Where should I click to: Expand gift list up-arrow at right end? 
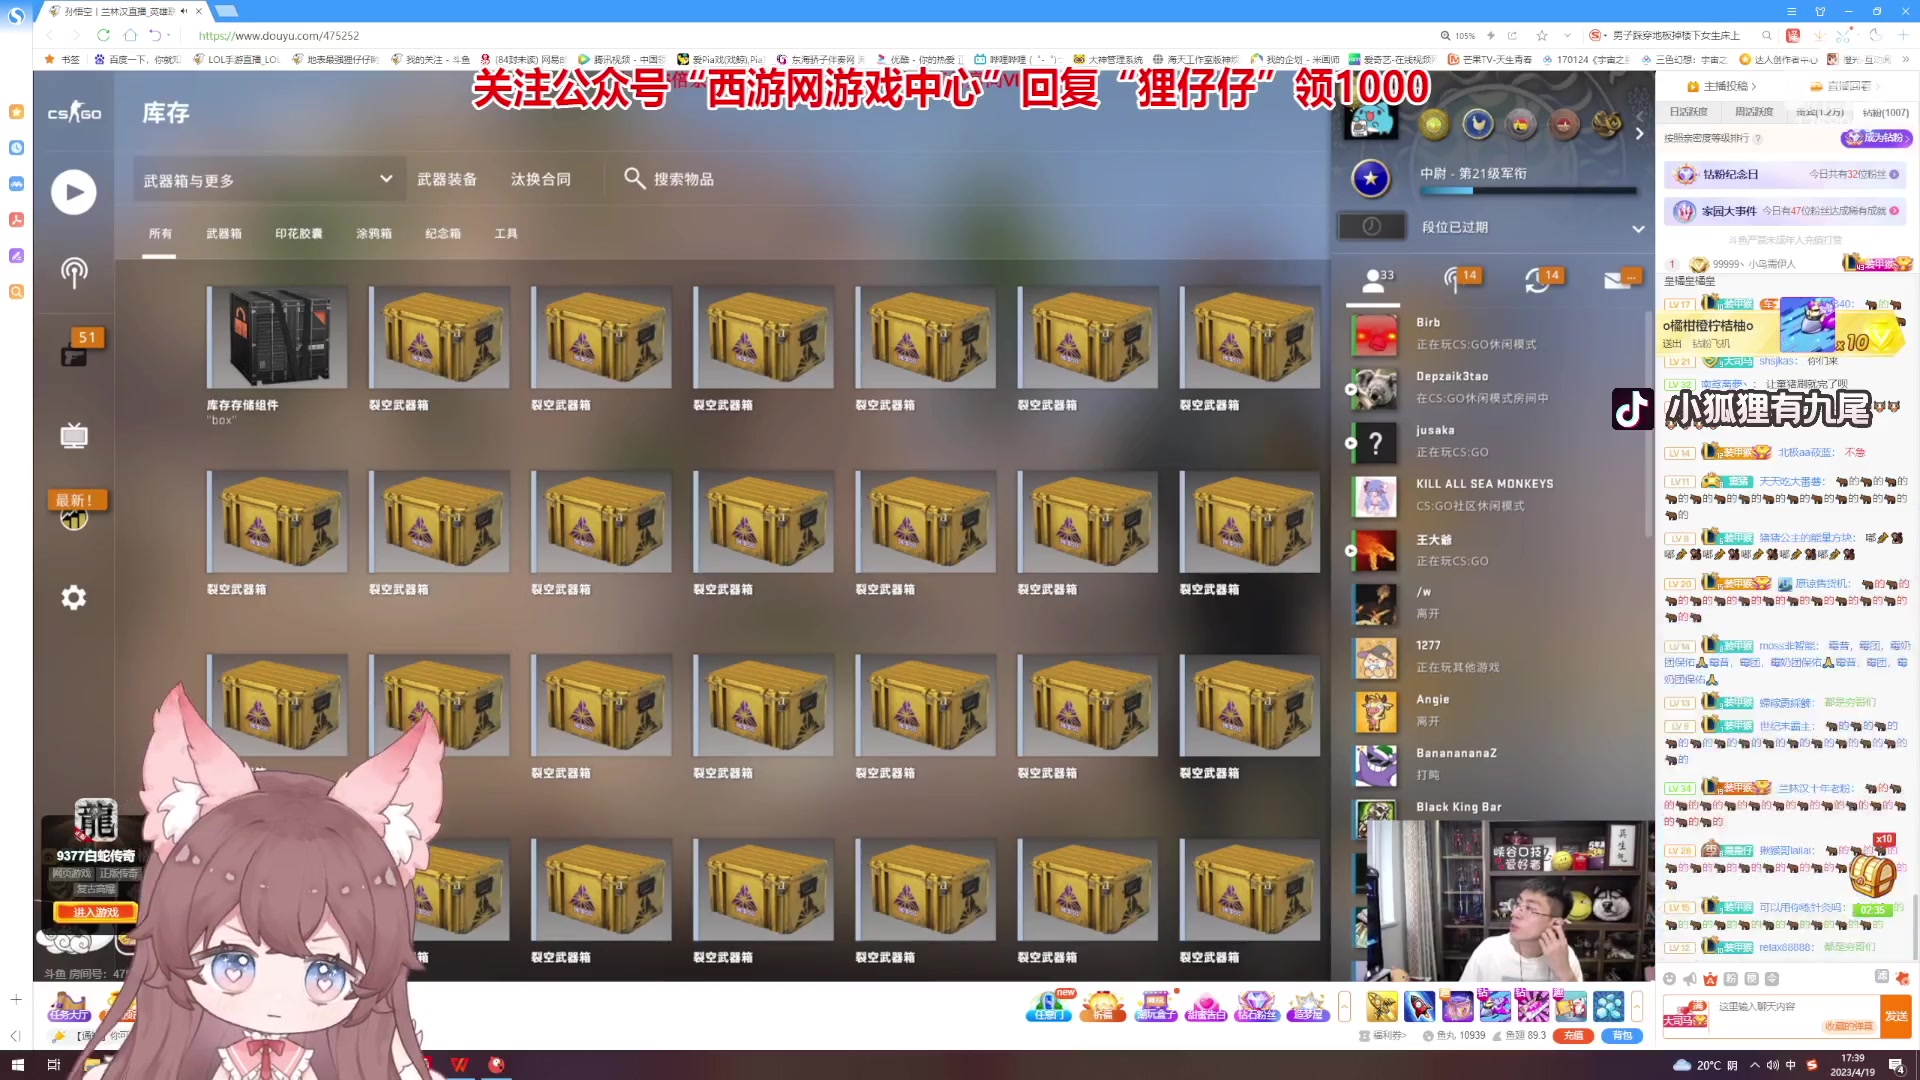[1637, 1006]
